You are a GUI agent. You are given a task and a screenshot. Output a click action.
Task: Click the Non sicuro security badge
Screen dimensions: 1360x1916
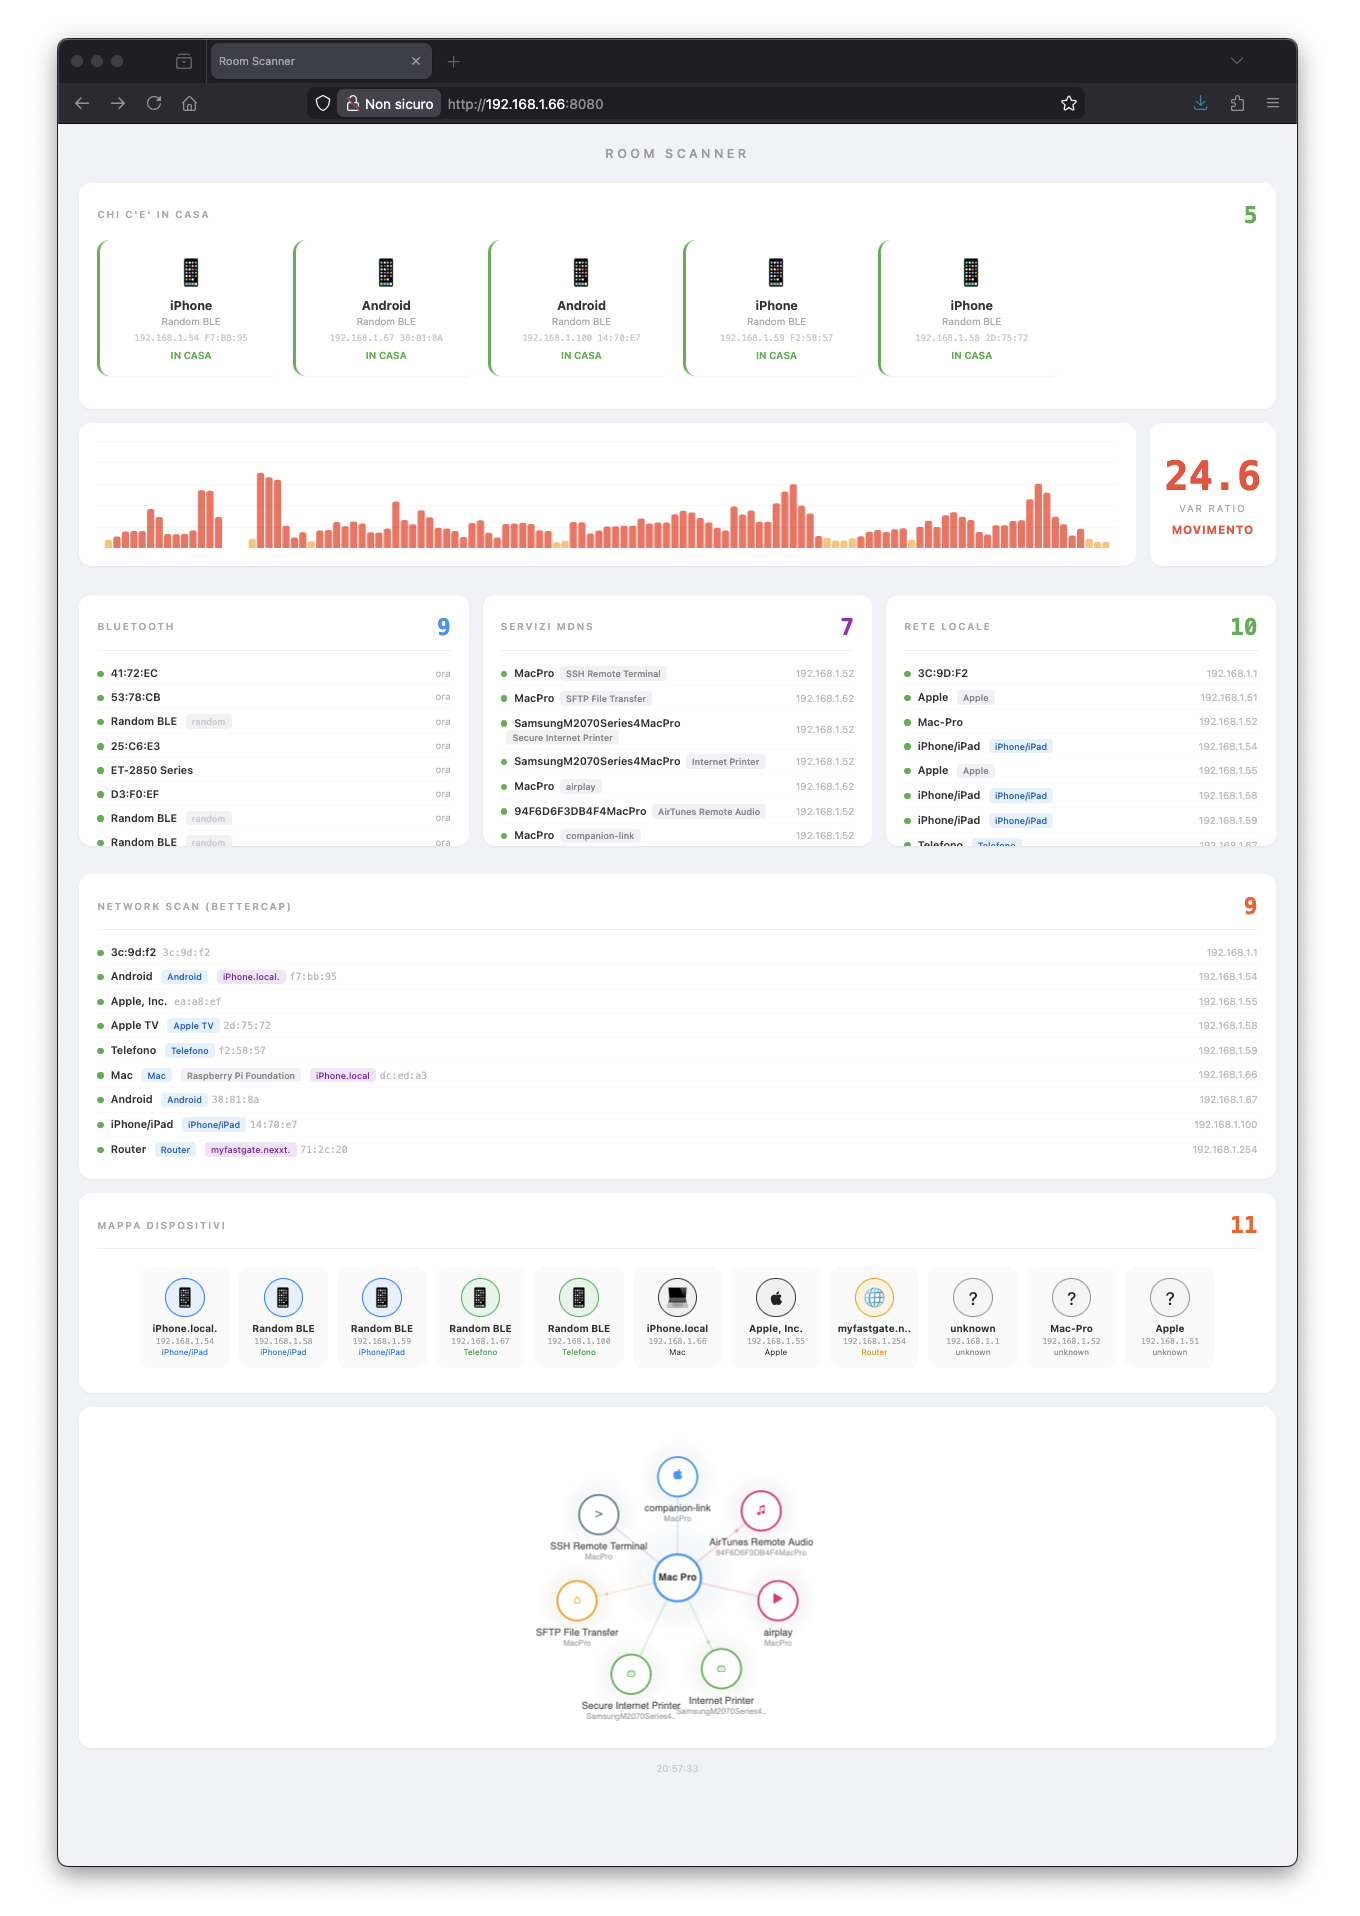(x=390, y=103)
